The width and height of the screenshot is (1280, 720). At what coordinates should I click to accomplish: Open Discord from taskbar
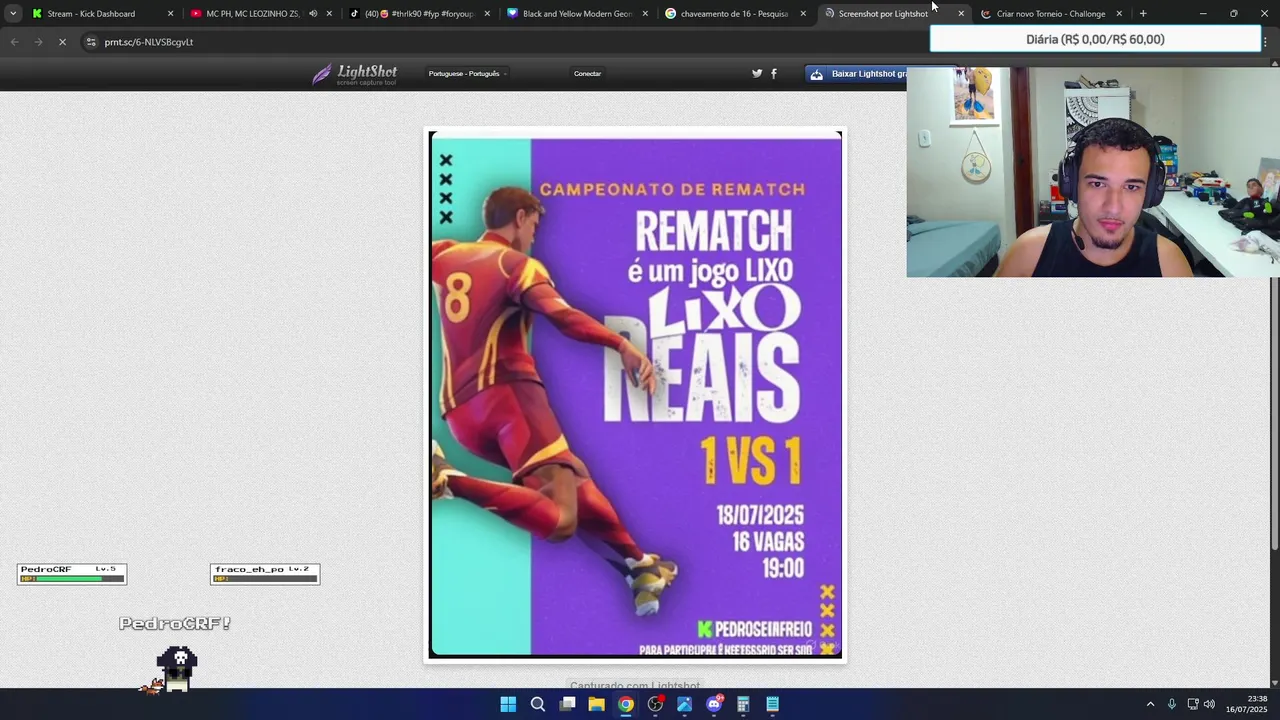[714, 704]
